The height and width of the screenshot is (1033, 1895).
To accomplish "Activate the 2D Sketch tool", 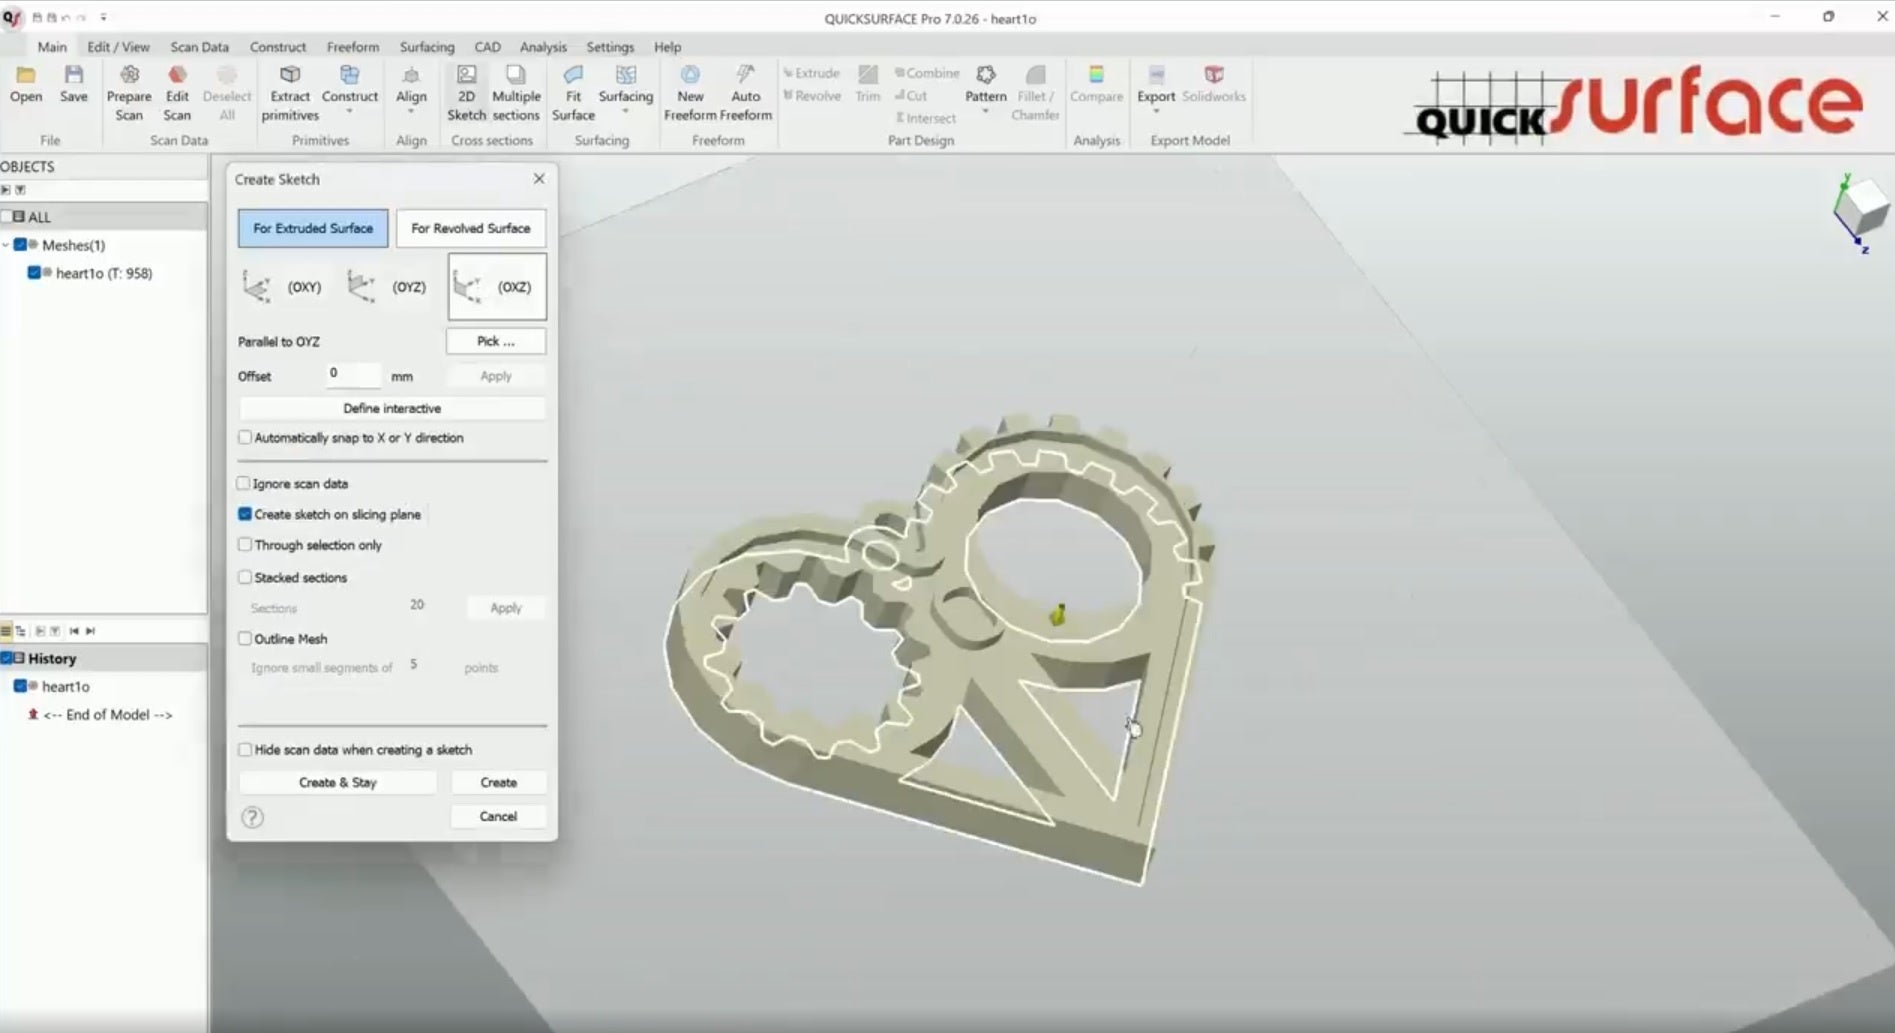I will (x=466, y=93).
